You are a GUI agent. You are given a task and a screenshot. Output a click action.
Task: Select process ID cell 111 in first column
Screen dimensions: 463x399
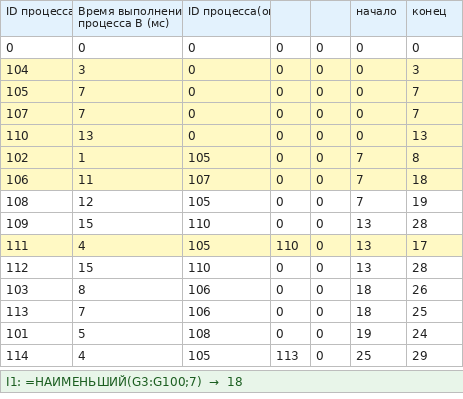[x=36, y=246]
